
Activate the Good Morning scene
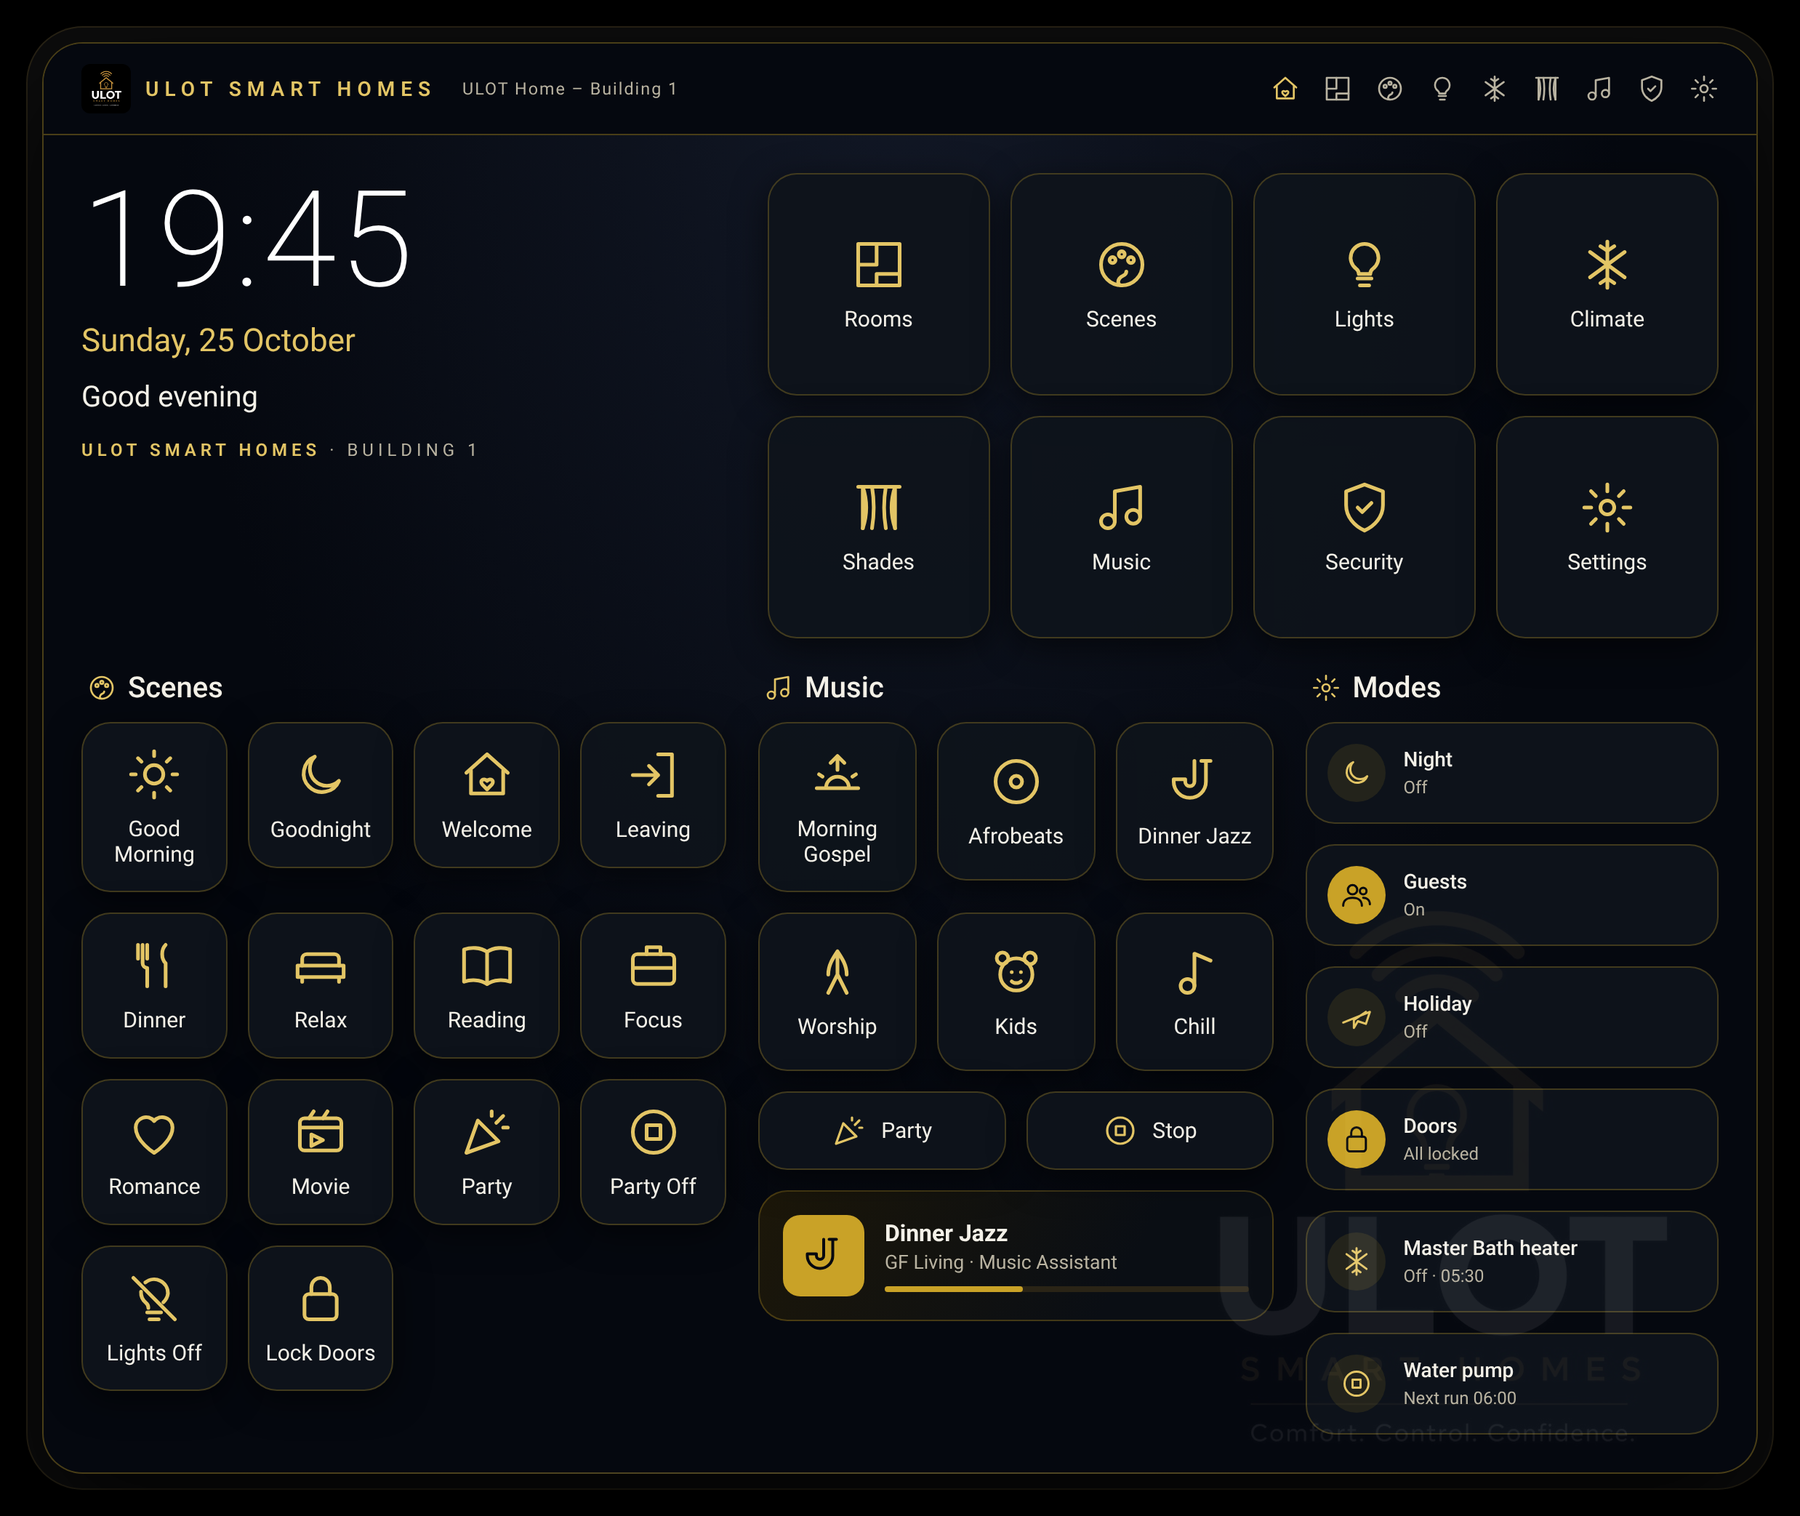click(x=154, y=807)
